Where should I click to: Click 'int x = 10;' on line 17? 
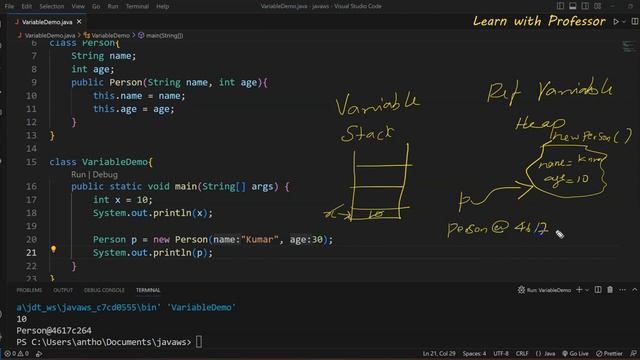[x=122, y=200]
